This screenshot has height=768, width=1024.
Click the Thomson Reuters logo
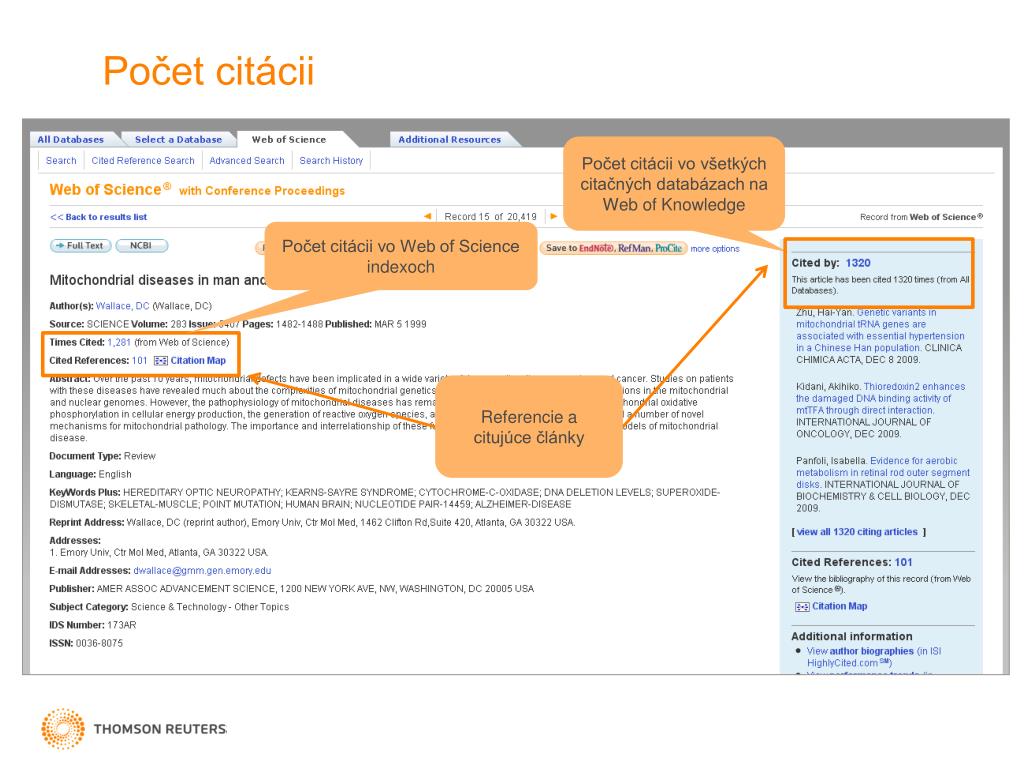[135, 729]
